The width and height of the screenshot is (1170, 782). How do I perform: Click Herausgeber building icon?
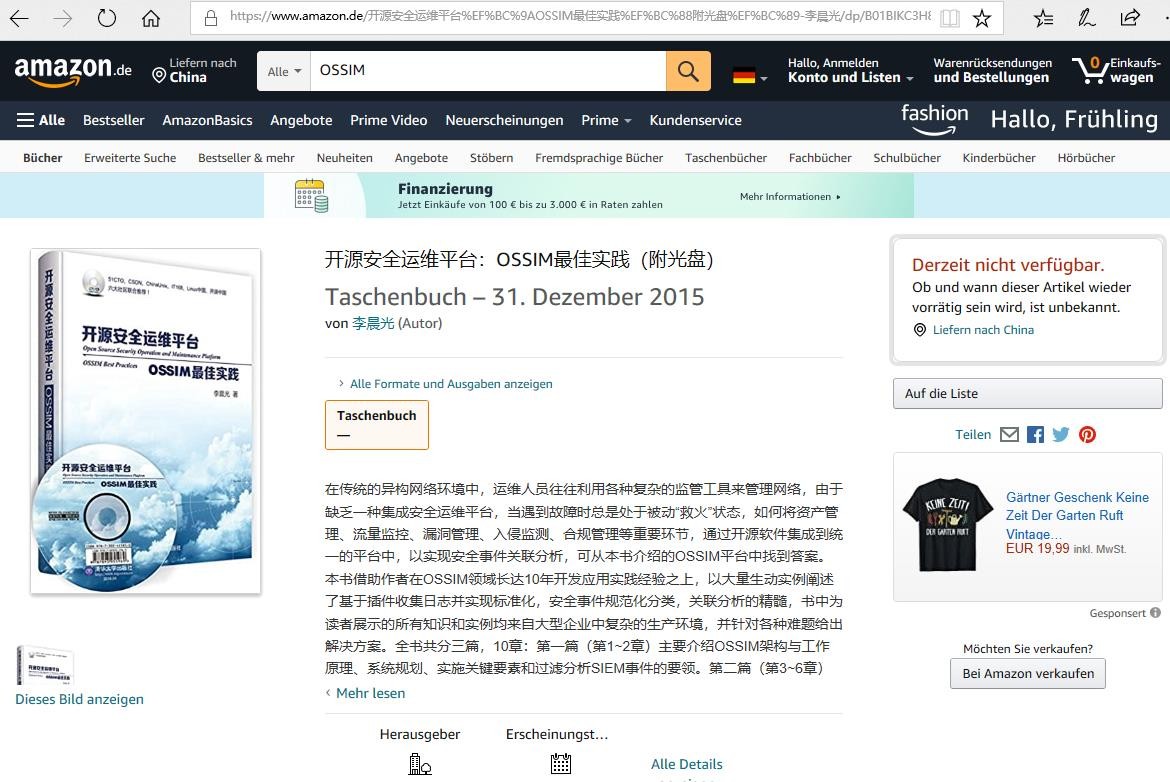(420, 764)
